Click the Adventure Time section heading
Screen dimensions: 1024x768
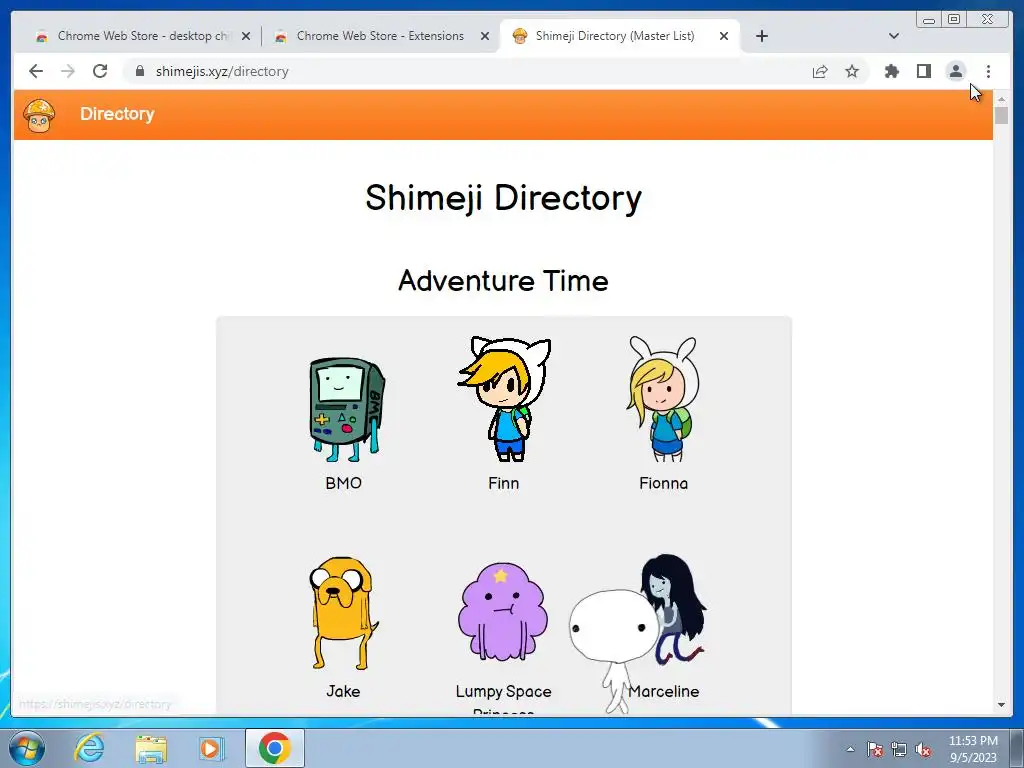(504, 281)
